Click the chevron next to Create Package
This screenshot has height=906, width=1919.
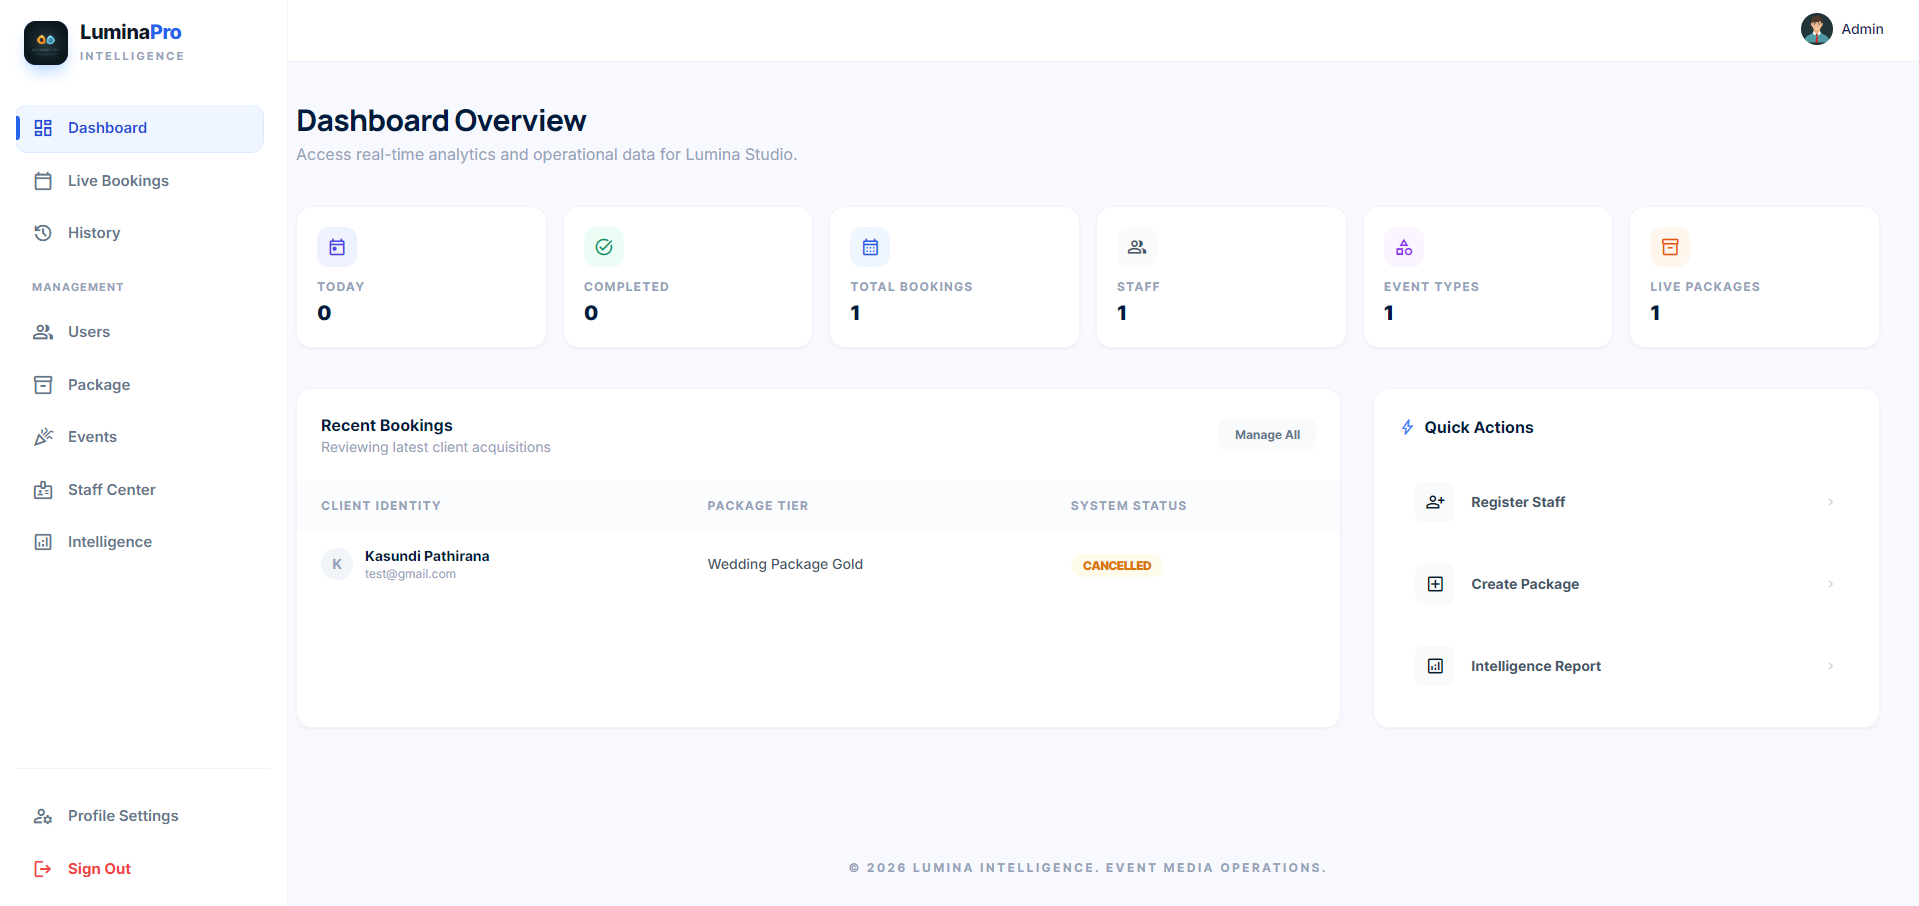pyautogui.click(x=1830, y=584)
